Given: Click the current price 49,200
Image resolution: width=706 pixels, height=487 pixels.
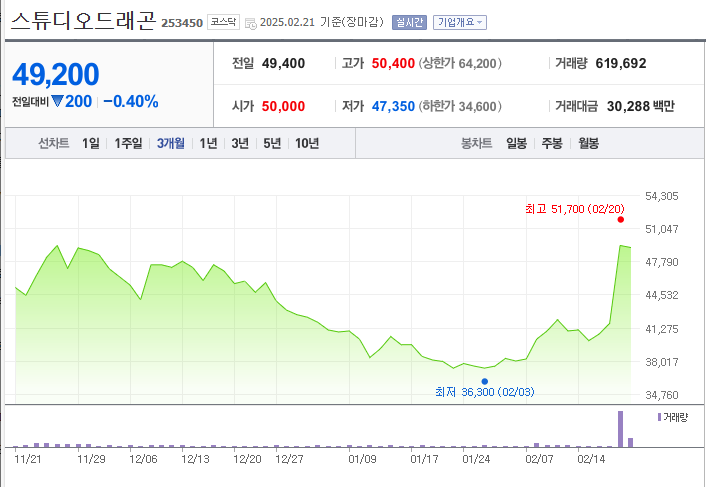Looking at the screenshot, I should tap(55, 75).
